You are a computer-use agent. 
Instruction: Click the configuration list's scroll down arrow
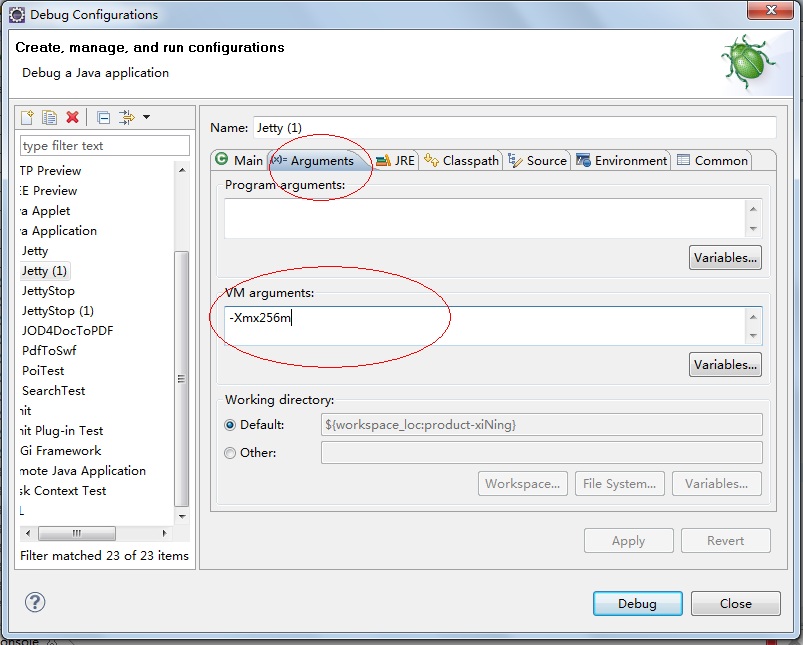tap(182, 516)
